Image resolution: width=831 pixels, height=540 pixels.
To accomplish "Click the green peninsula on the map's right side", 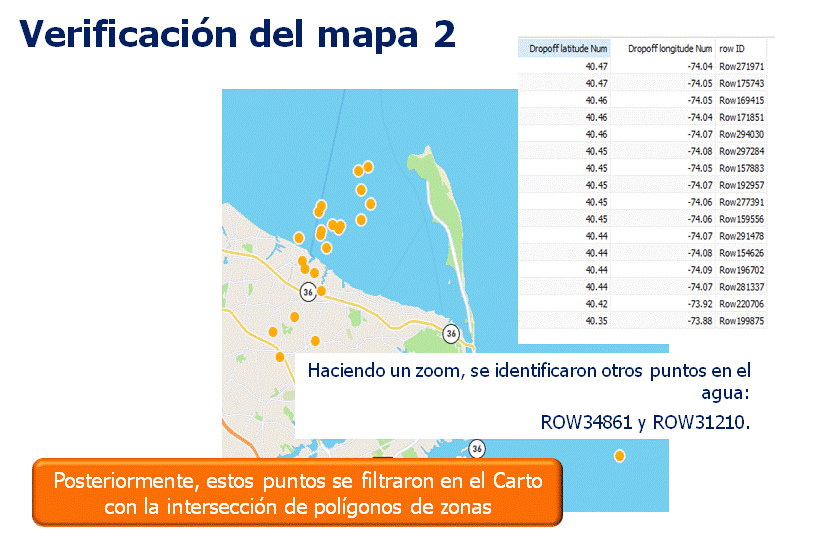I will tap(443, 190).
